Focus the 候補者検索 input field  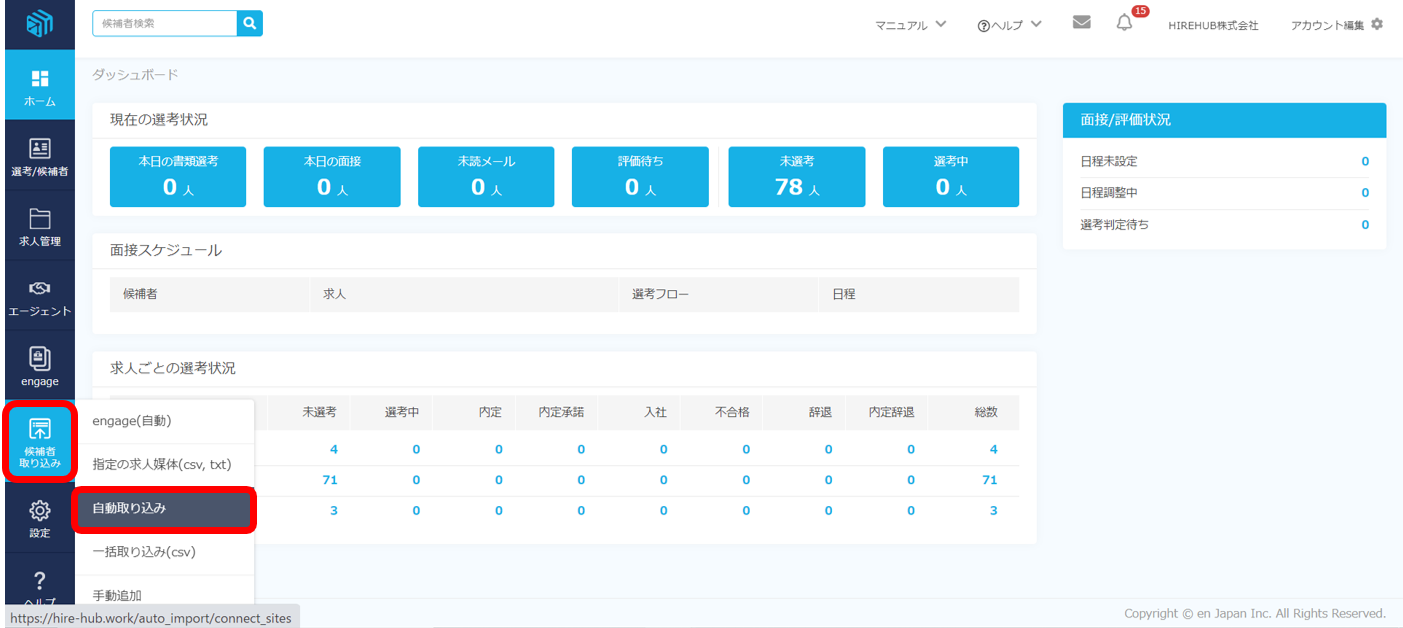tap(165, 23)
